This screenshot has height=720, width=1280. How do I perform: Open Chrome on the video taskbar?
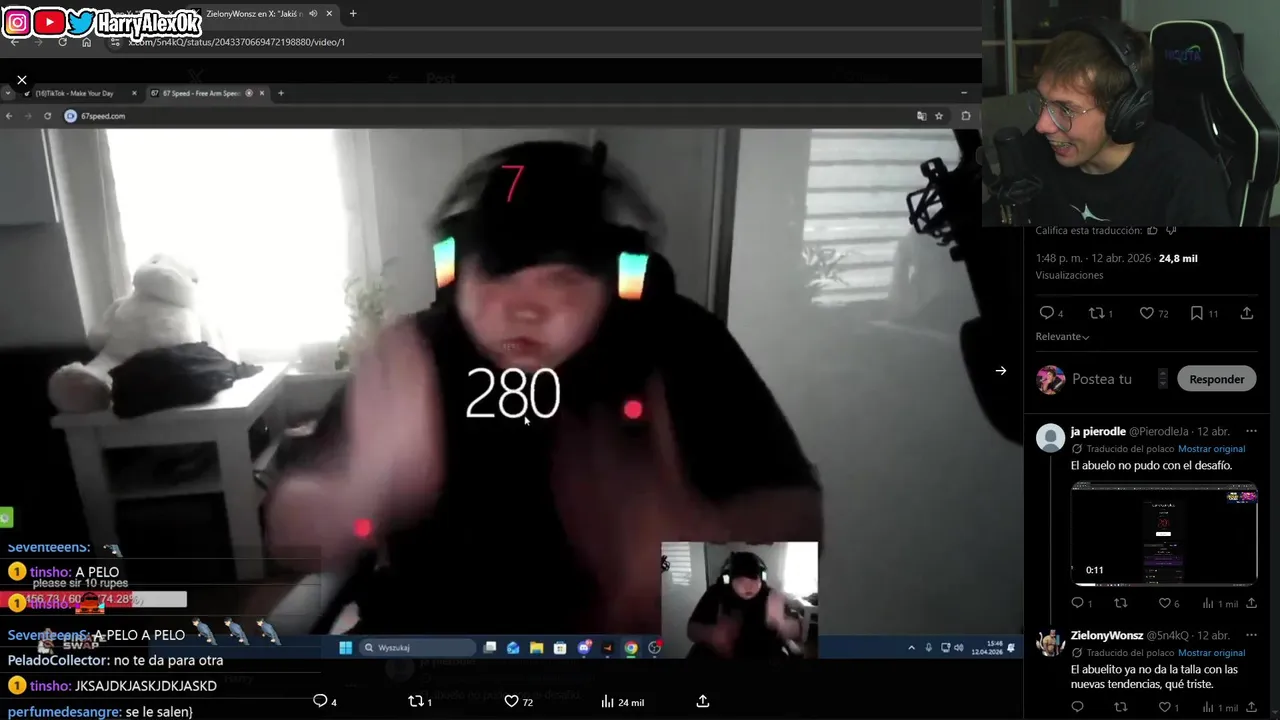631,647
